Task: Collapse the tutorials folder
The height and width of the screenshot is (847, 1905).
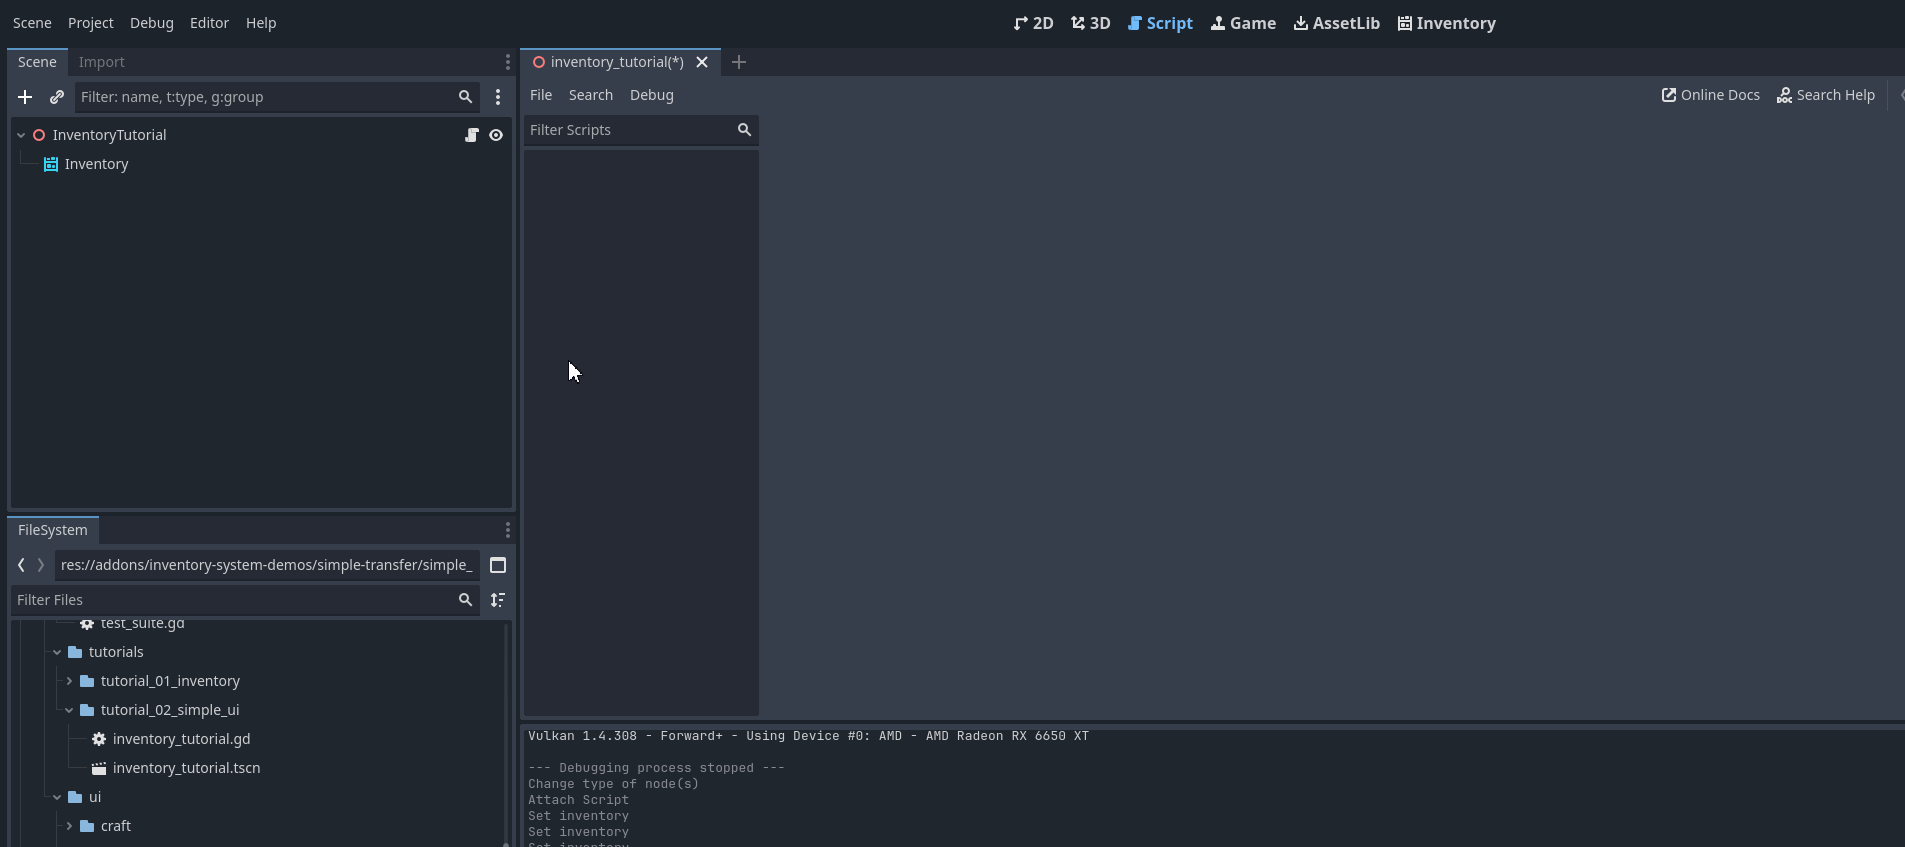Action: (x=57, y=652)
